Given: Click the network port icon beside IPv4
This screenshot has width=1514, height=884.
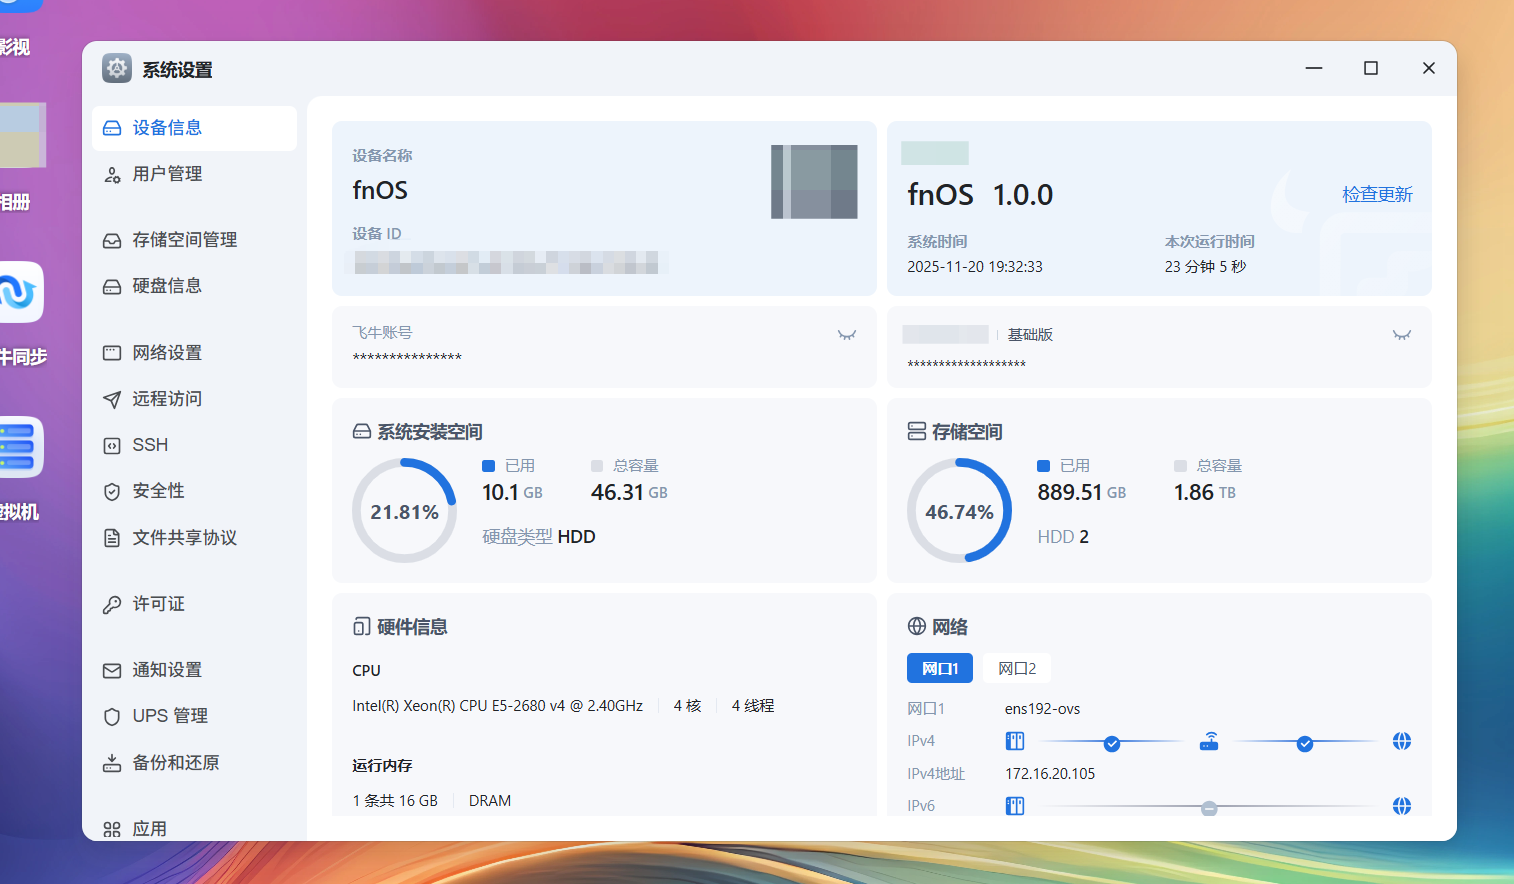Looking at the screenshot, I should [1015, 741].
